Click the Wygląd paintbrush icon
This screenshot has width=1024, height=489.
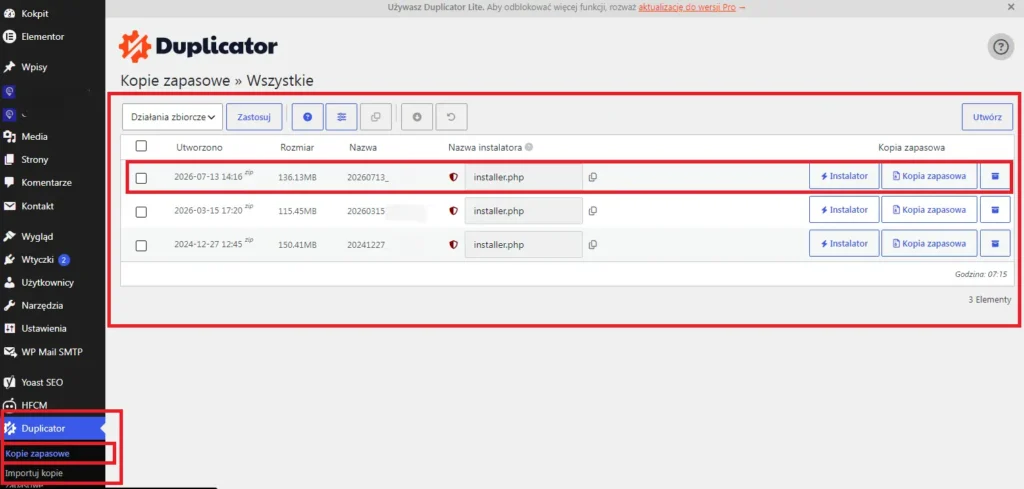pyautogui.click(x=9, y=236)
